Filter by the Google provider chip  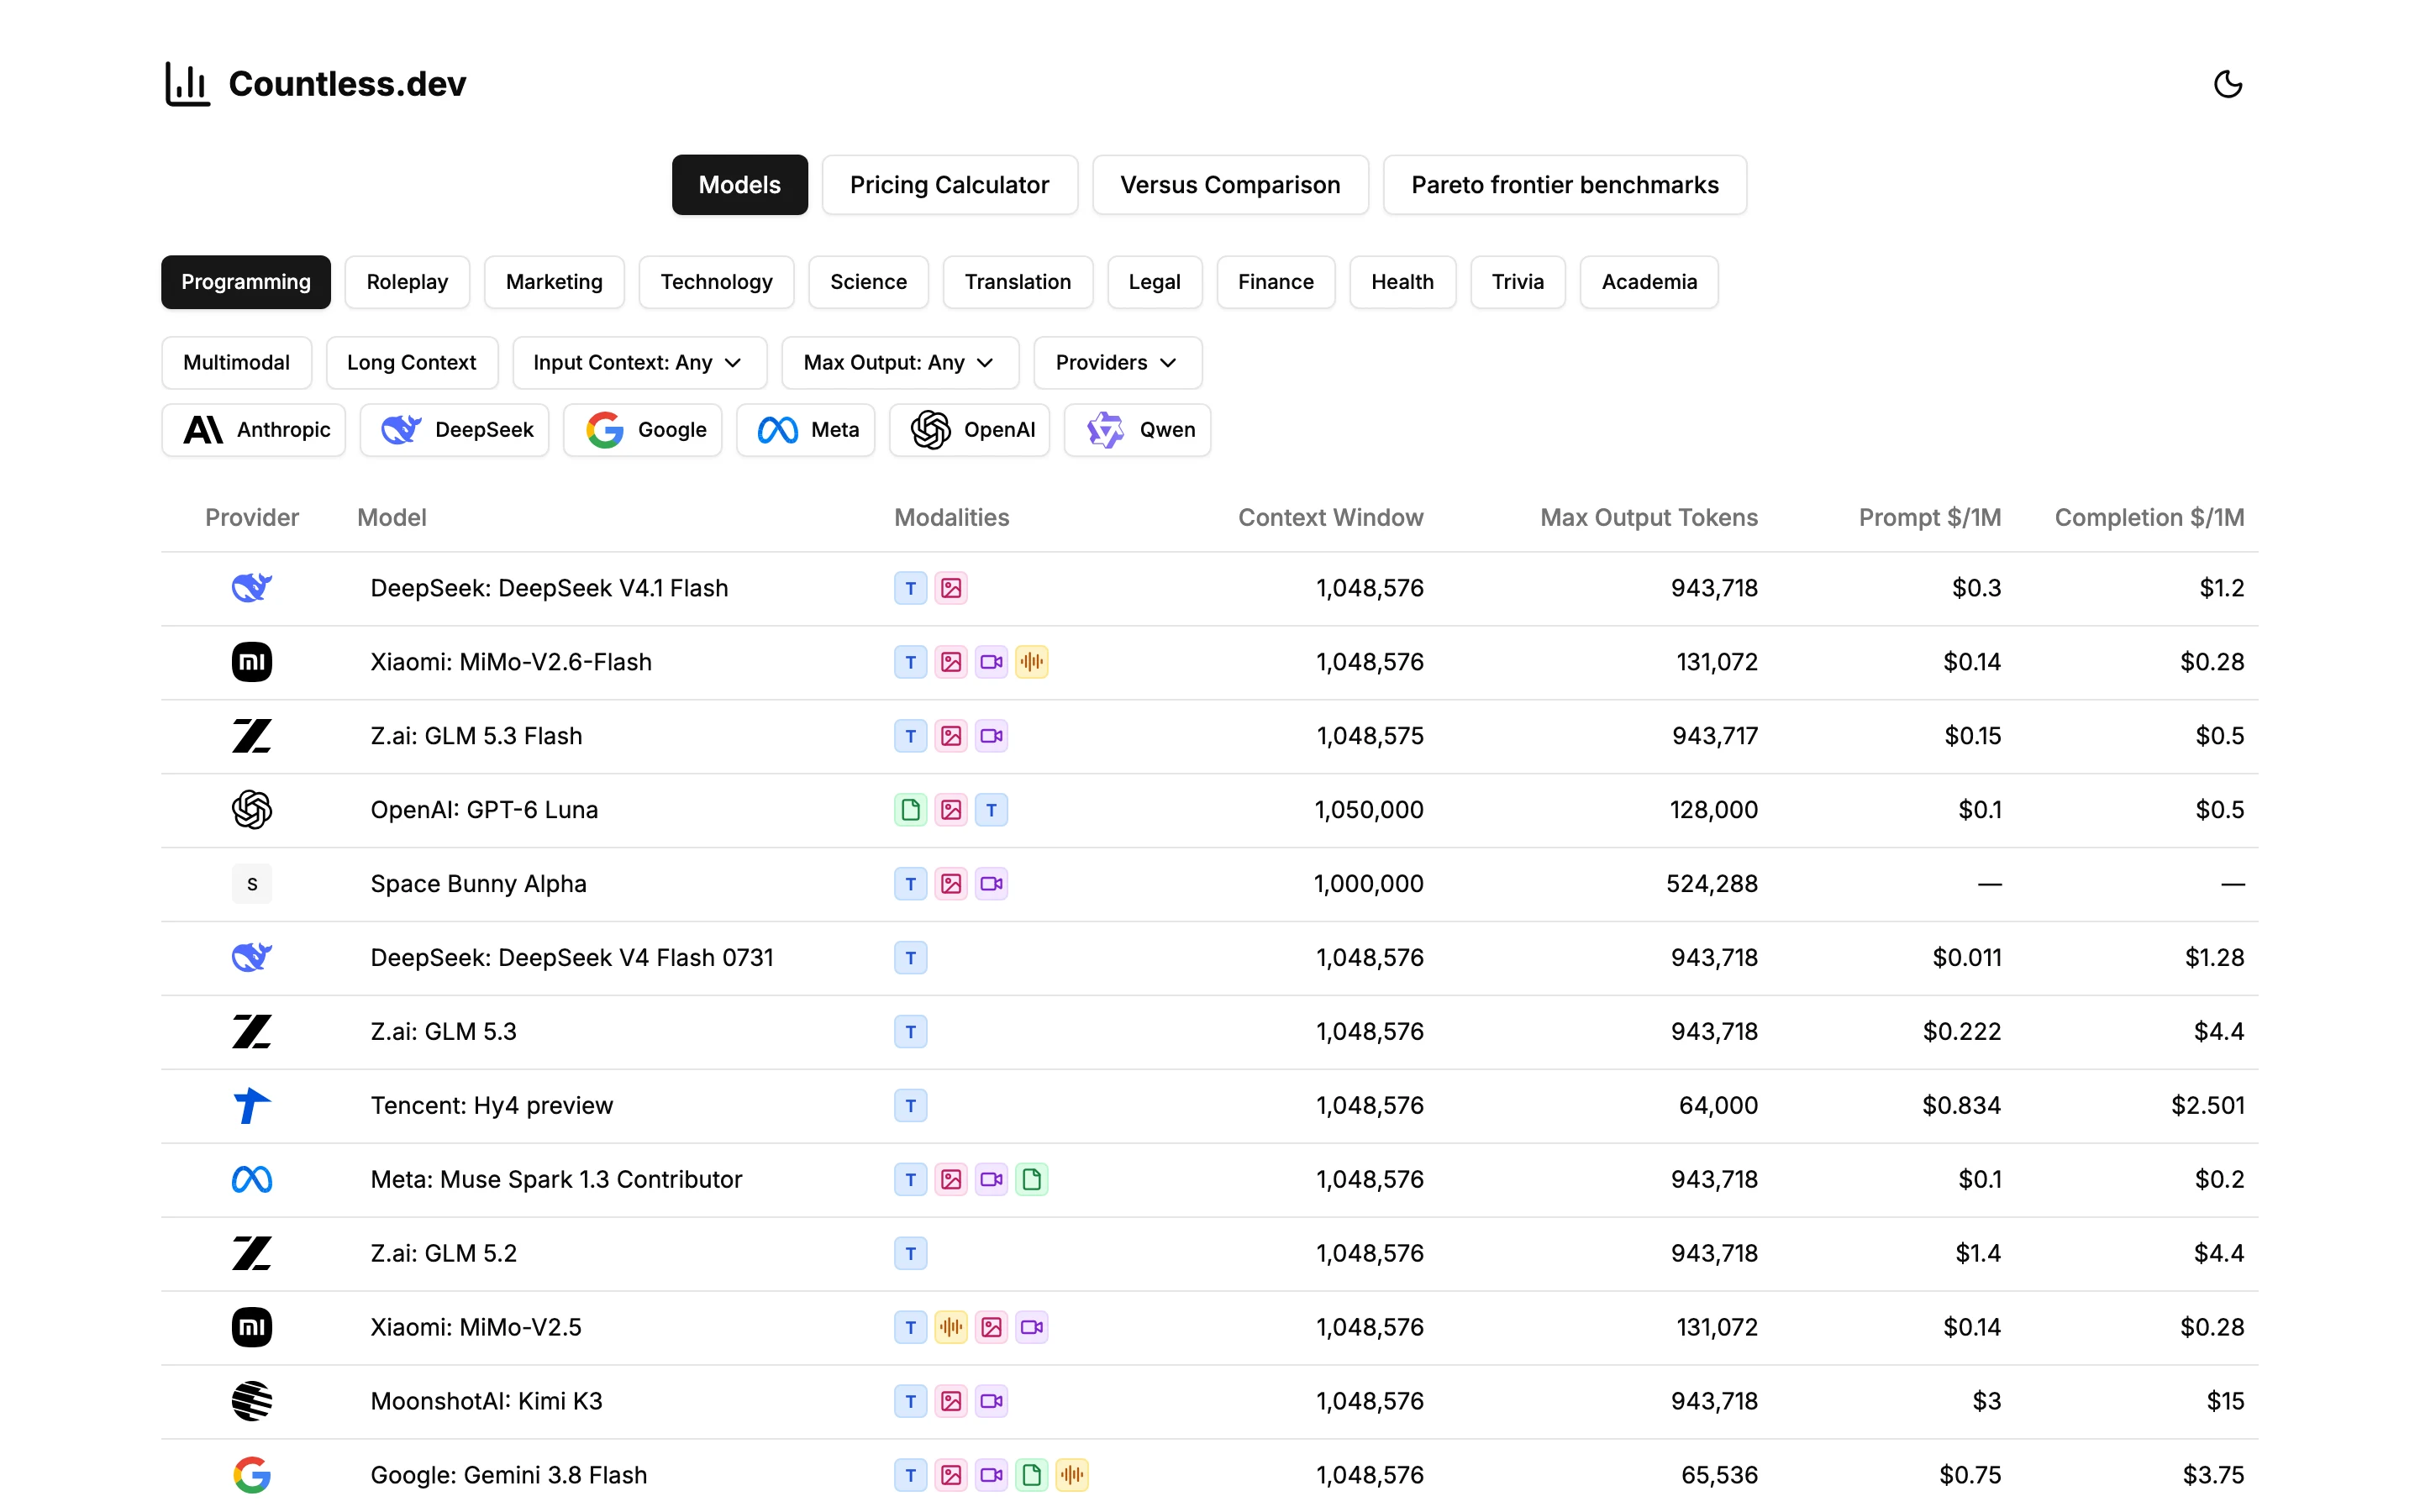[642, 429]
